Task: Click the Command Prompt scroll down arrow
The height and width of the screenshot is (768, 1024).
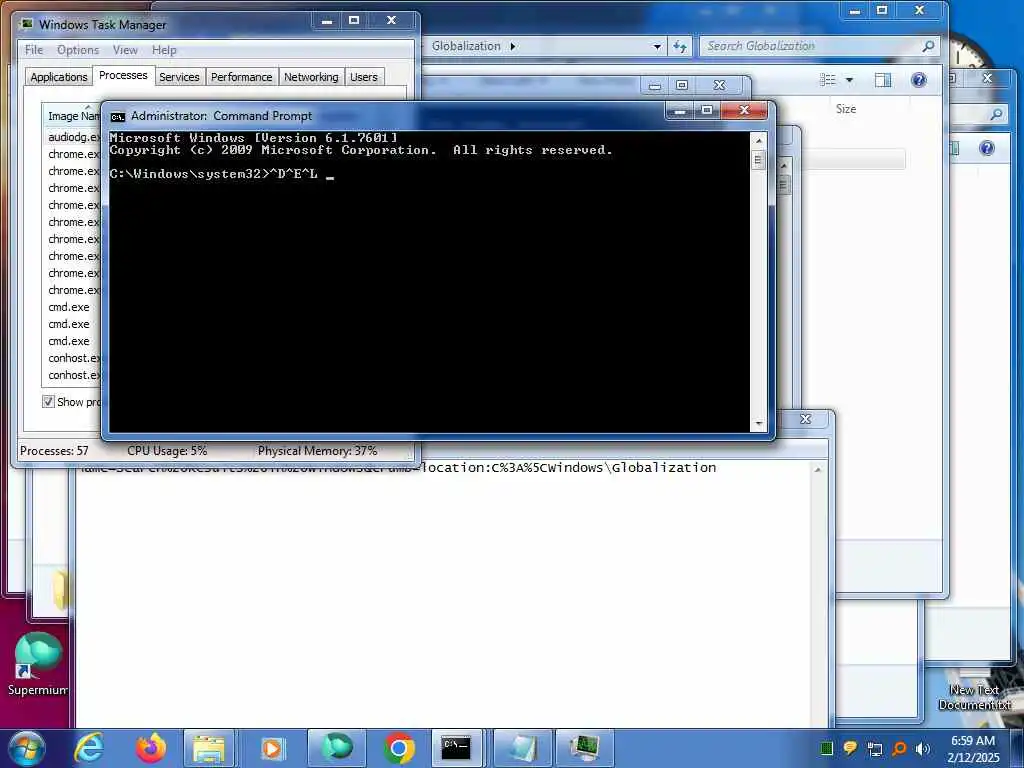Action: (758, 424)
